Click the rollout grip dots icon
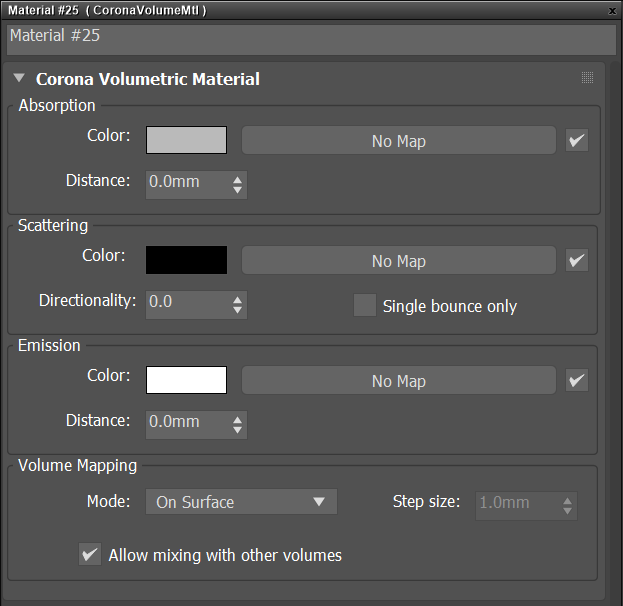 tap(587, 77)
